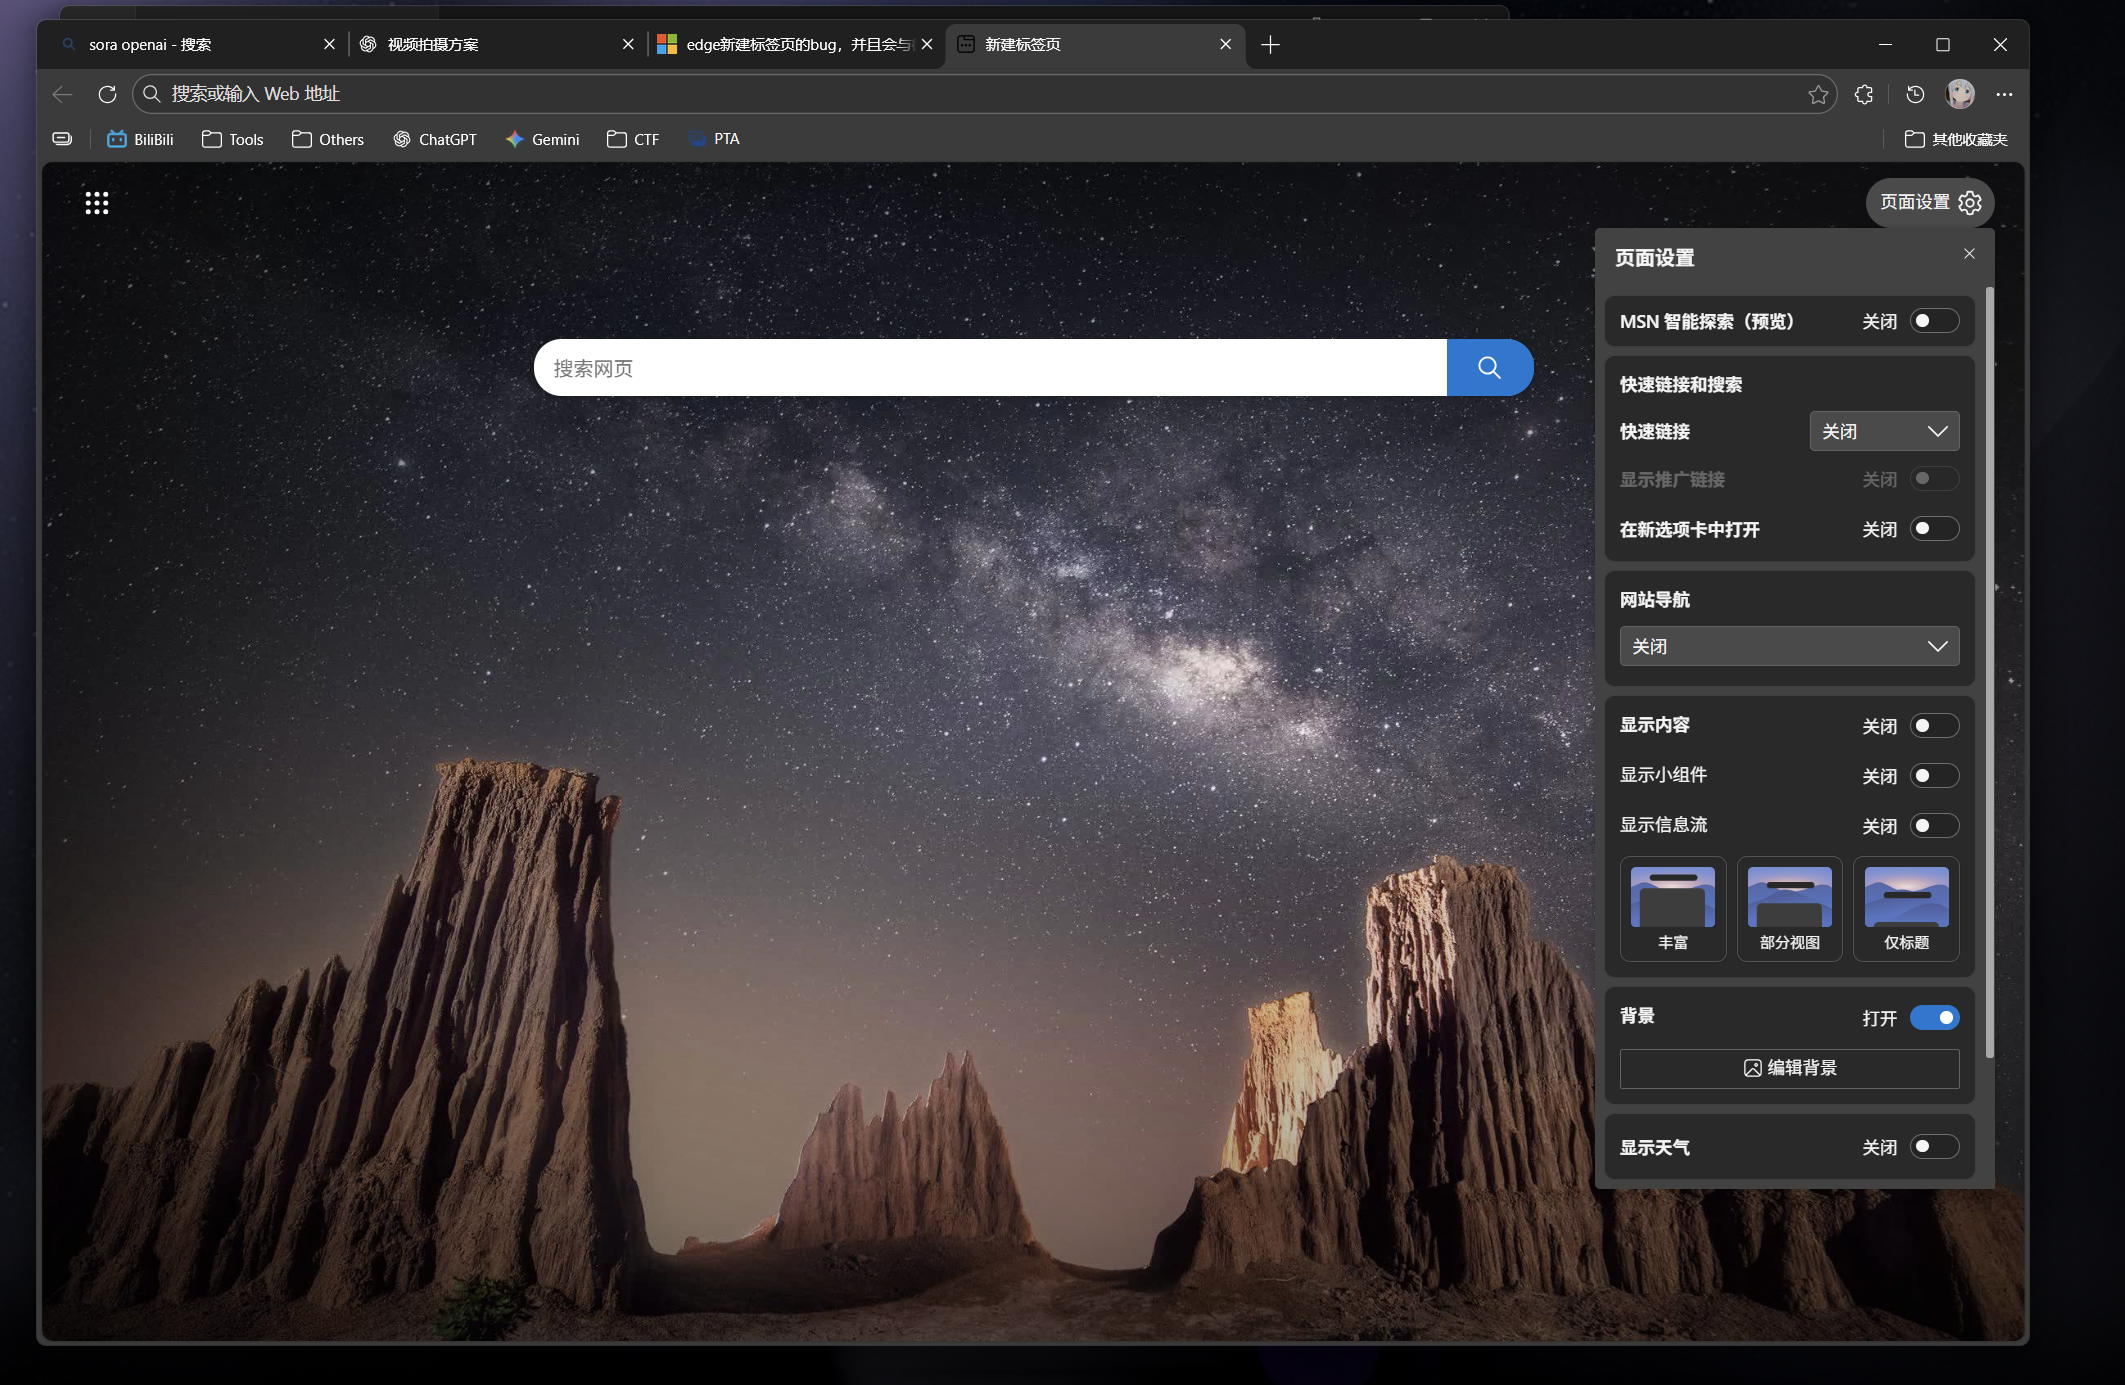Add page to favorites star icon

[x=1818, y=94]
